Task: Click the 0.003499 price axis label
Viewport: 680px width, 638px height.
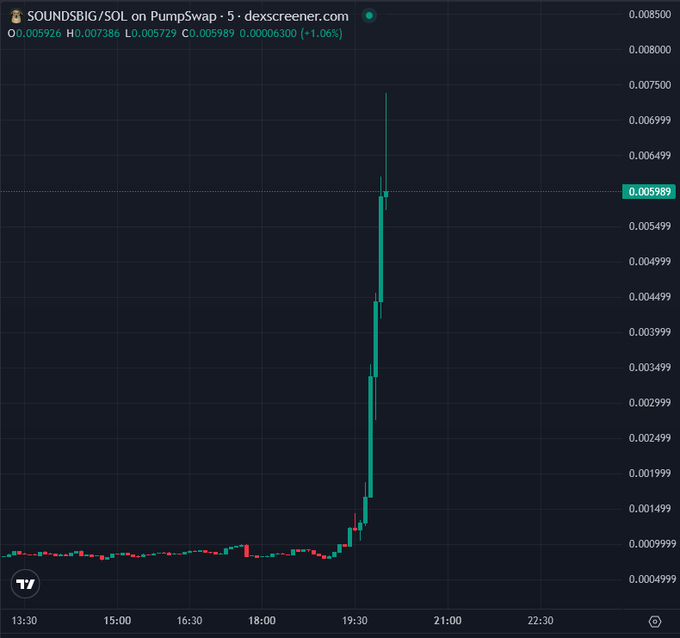Action: pos(650,367)
